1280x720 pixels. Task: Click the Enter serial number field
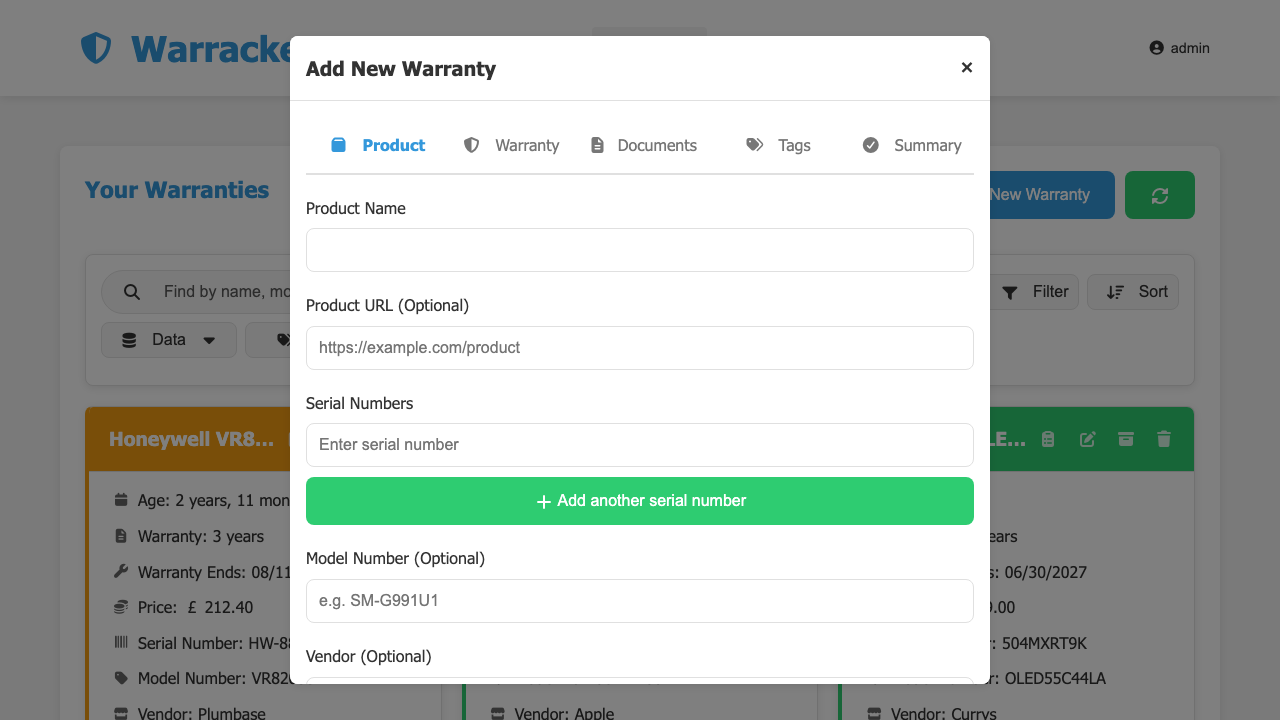pos(640,445)
